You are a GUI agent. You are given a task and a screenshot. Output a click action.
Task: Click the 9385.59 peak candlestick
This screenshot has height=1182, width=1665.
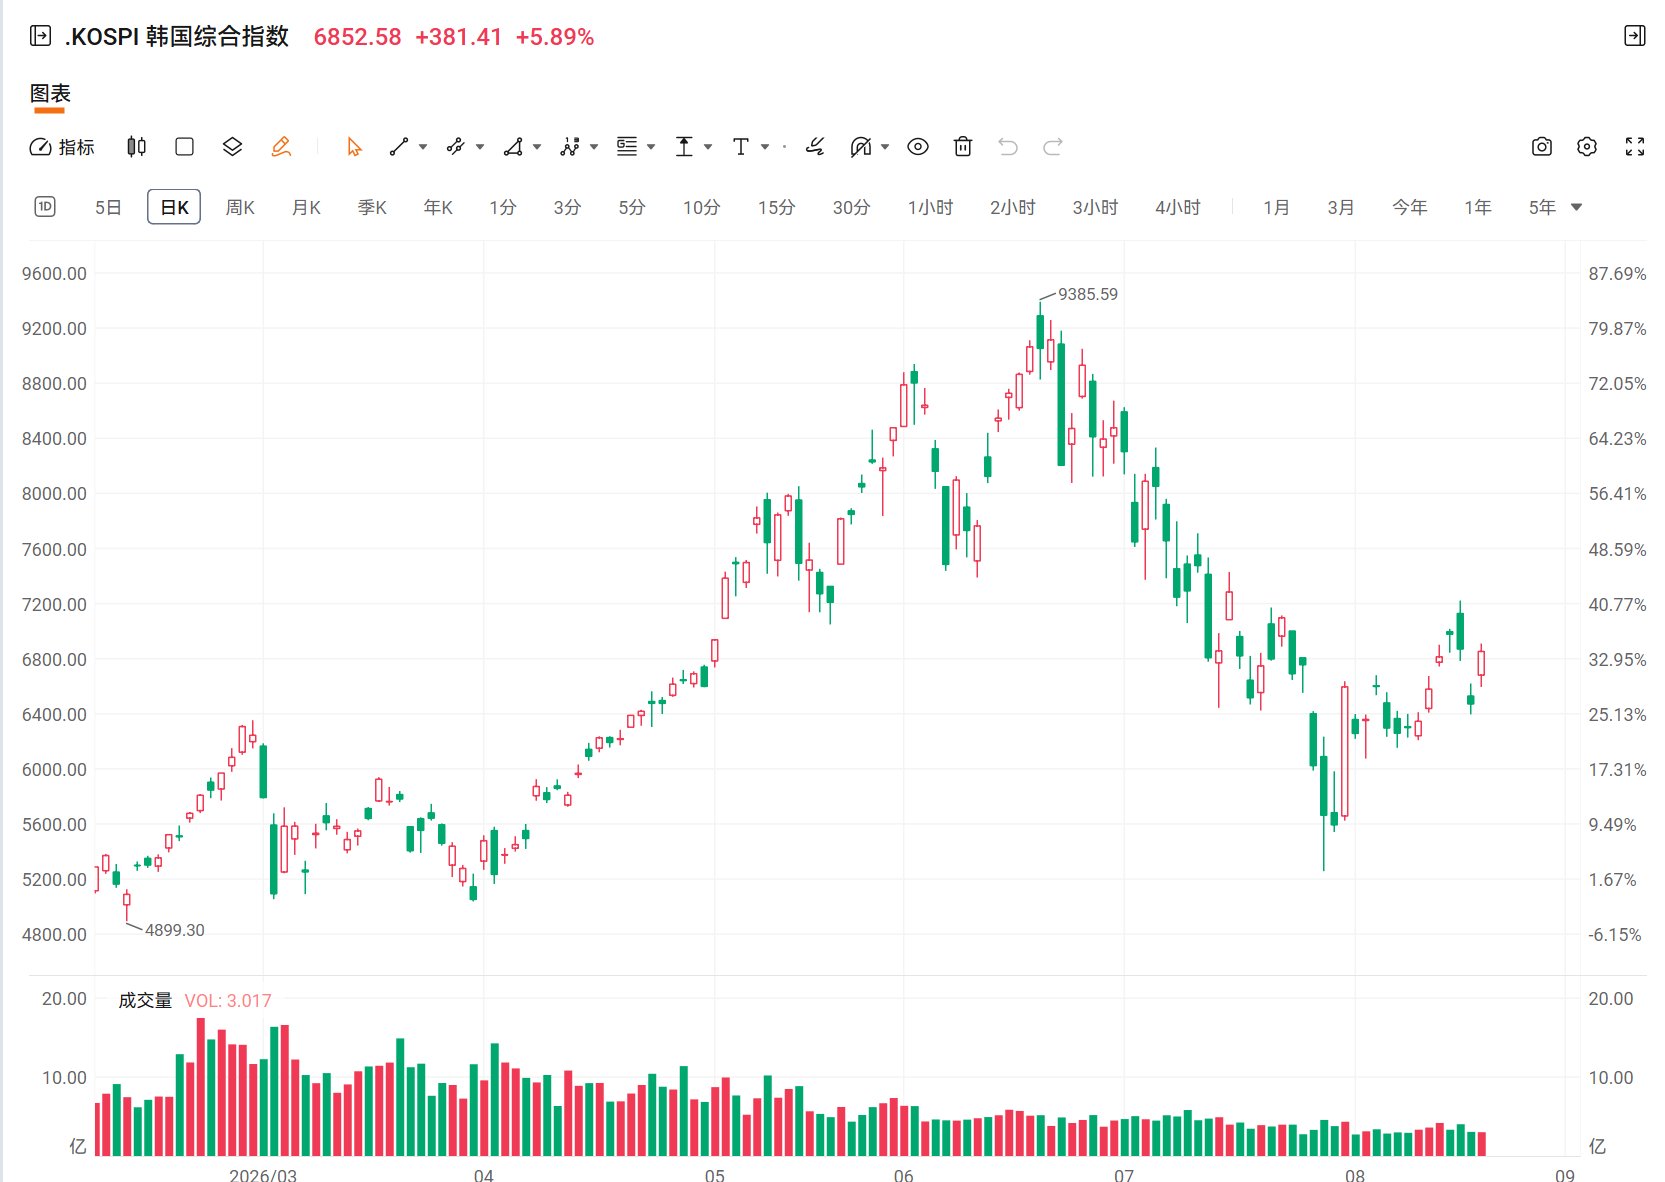click(1040, 333)
